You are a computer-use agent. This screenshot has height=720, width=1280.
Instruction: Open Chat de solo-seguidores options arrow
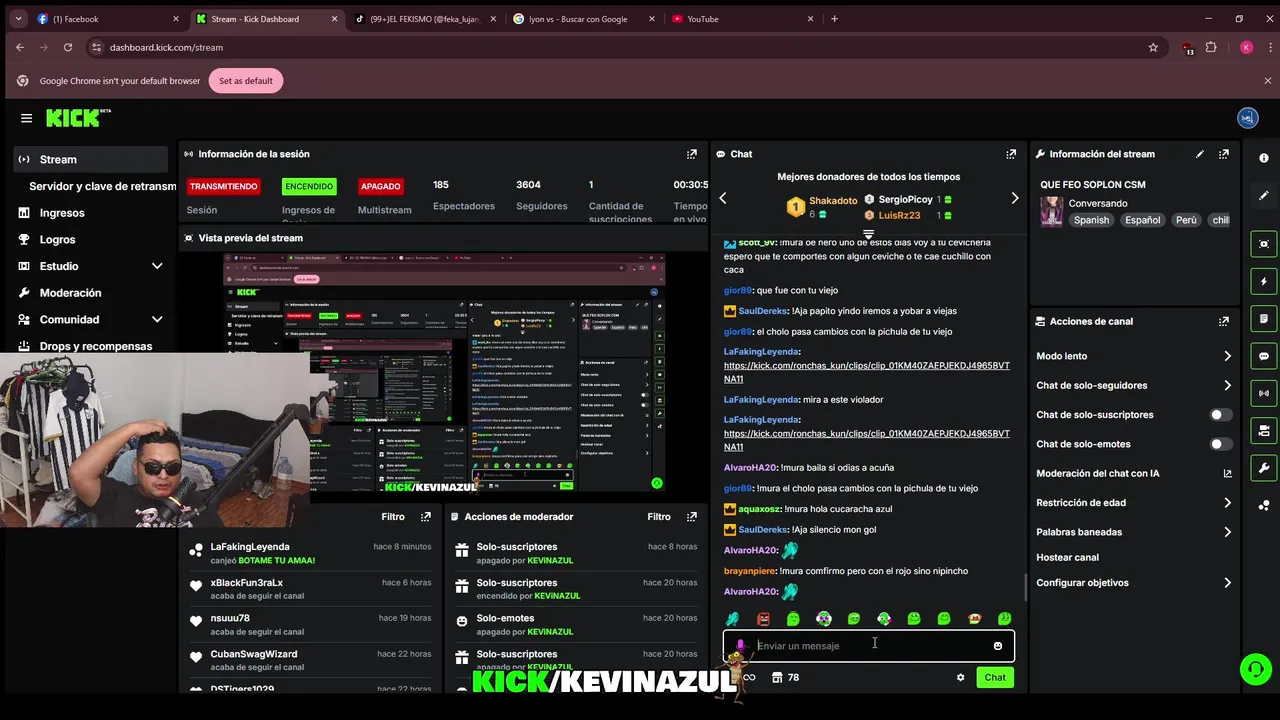pos(1227,385)
